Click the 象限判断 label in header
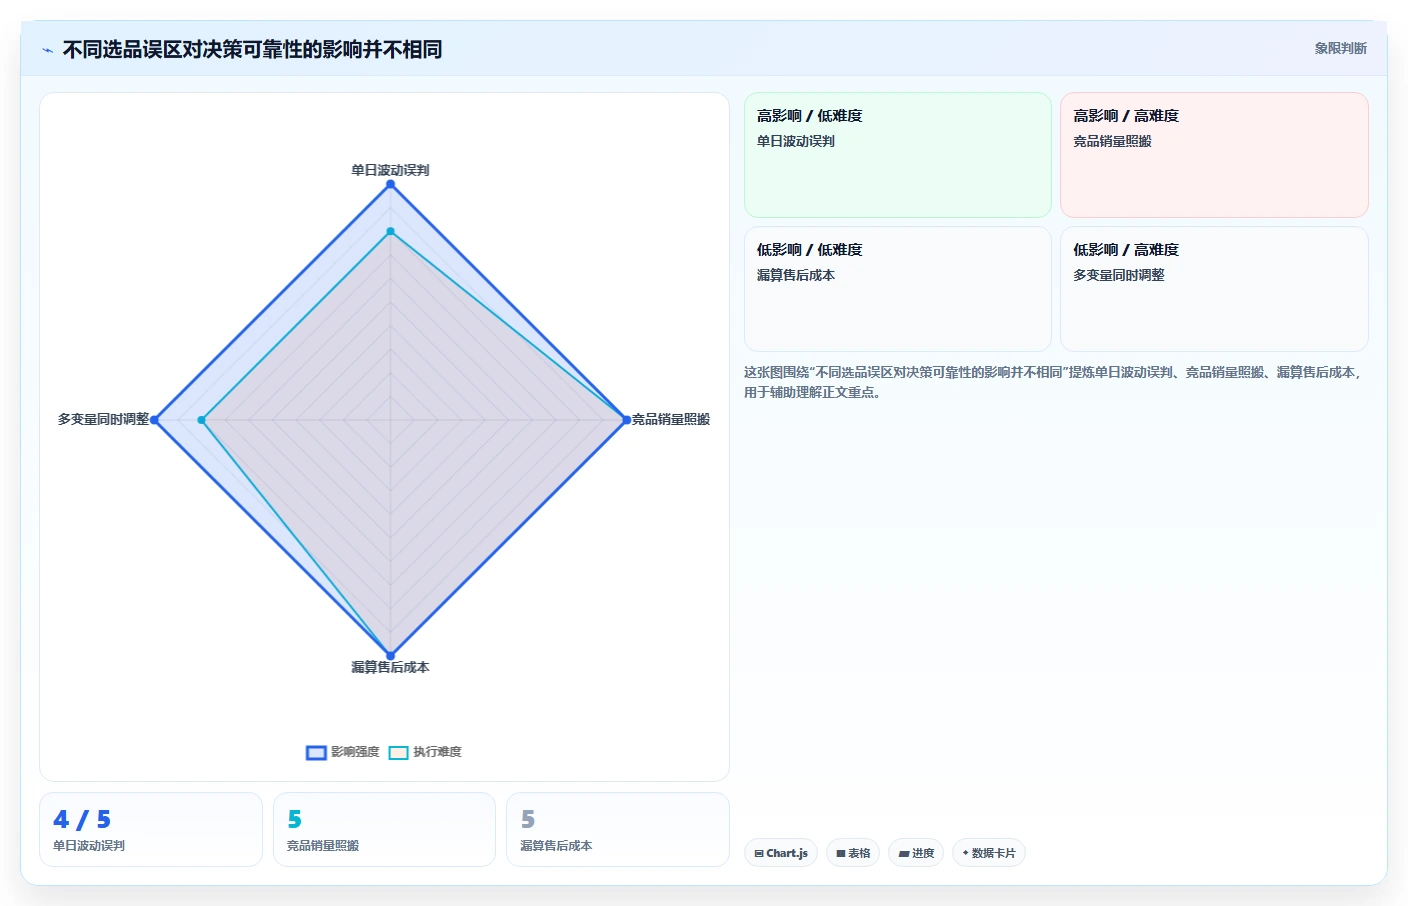The image size is (1408, 906). (x=1340, y=48)
